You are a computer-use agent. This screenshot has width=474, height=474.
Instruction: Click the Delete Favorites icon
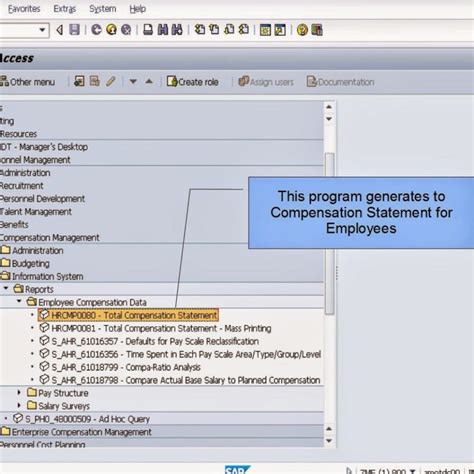click(95, 81)
